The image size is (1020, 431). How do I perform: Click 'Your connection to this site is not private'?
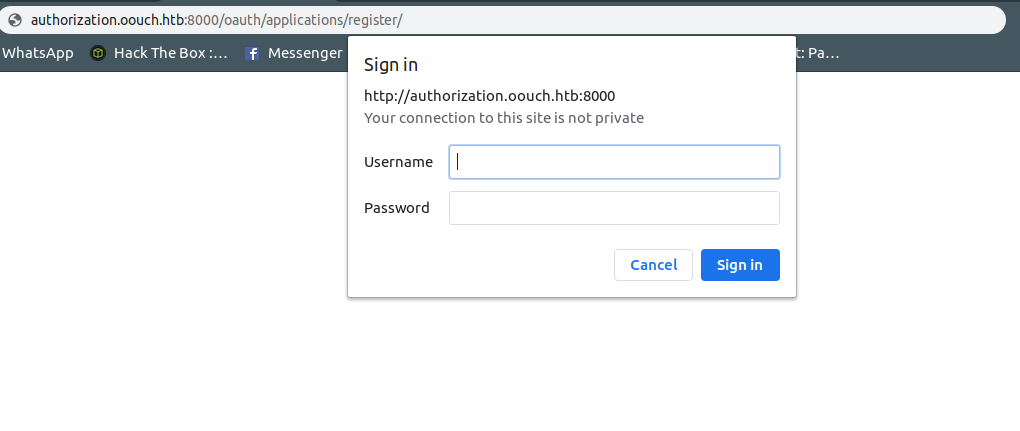(x=503, y=118)
